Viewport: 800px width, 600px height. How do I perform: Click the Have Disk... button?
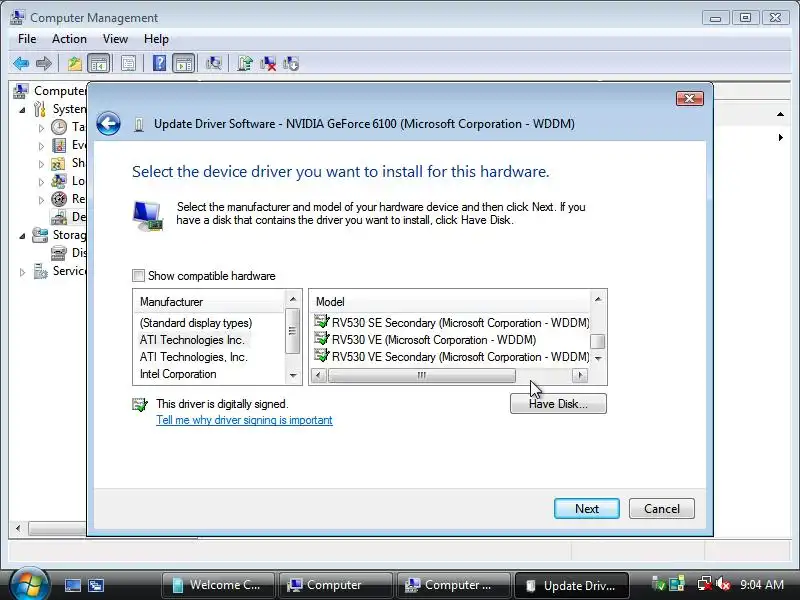pyautogui.click(x=558, y=404)
